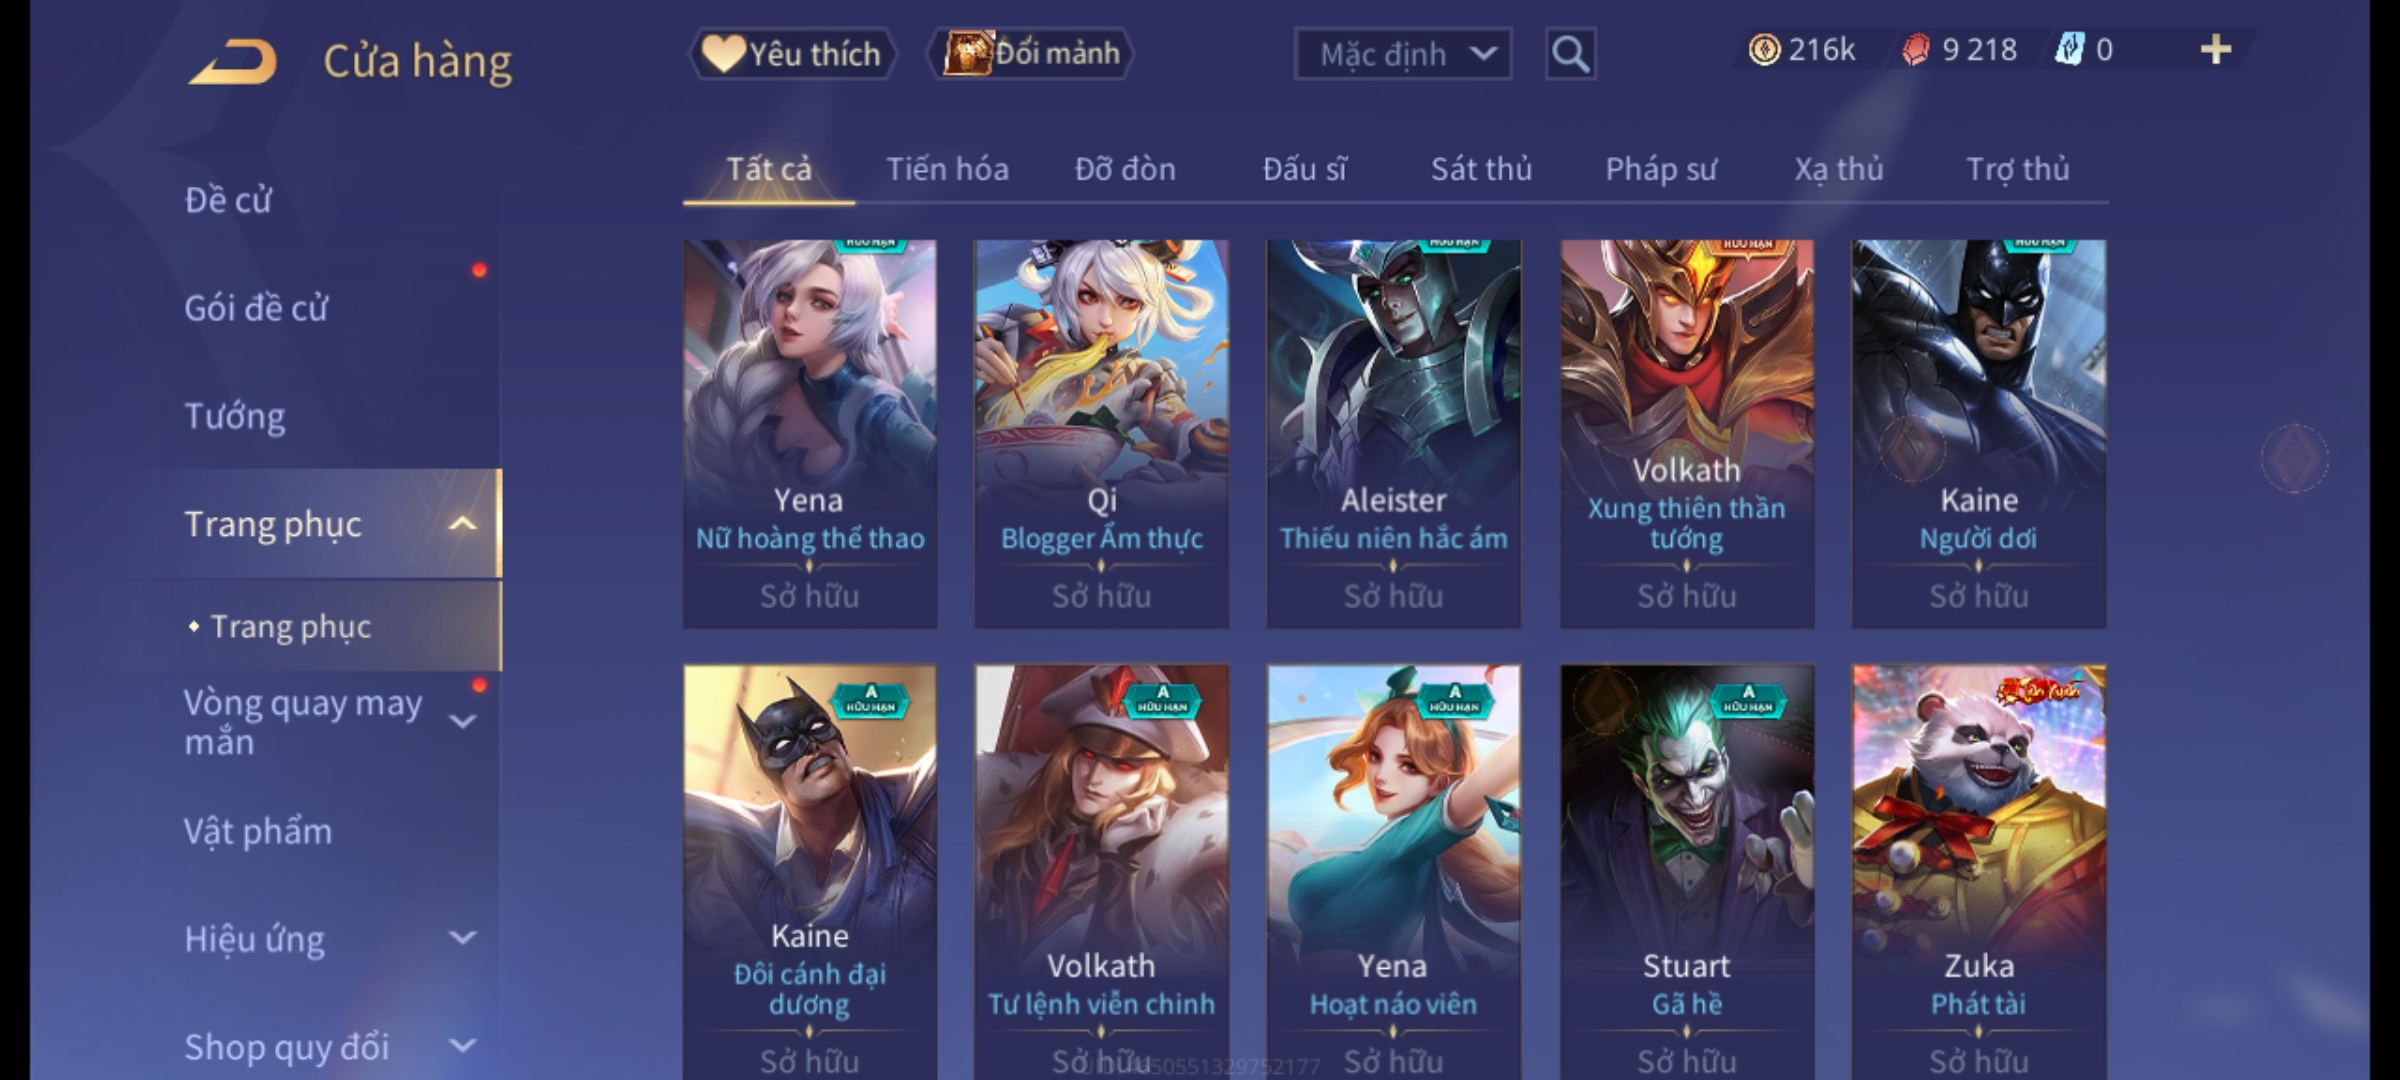Expand the Shop quy đổi section
Image resolution: width=2400 pixels, height=1080 pixels.
(462, 1046)
